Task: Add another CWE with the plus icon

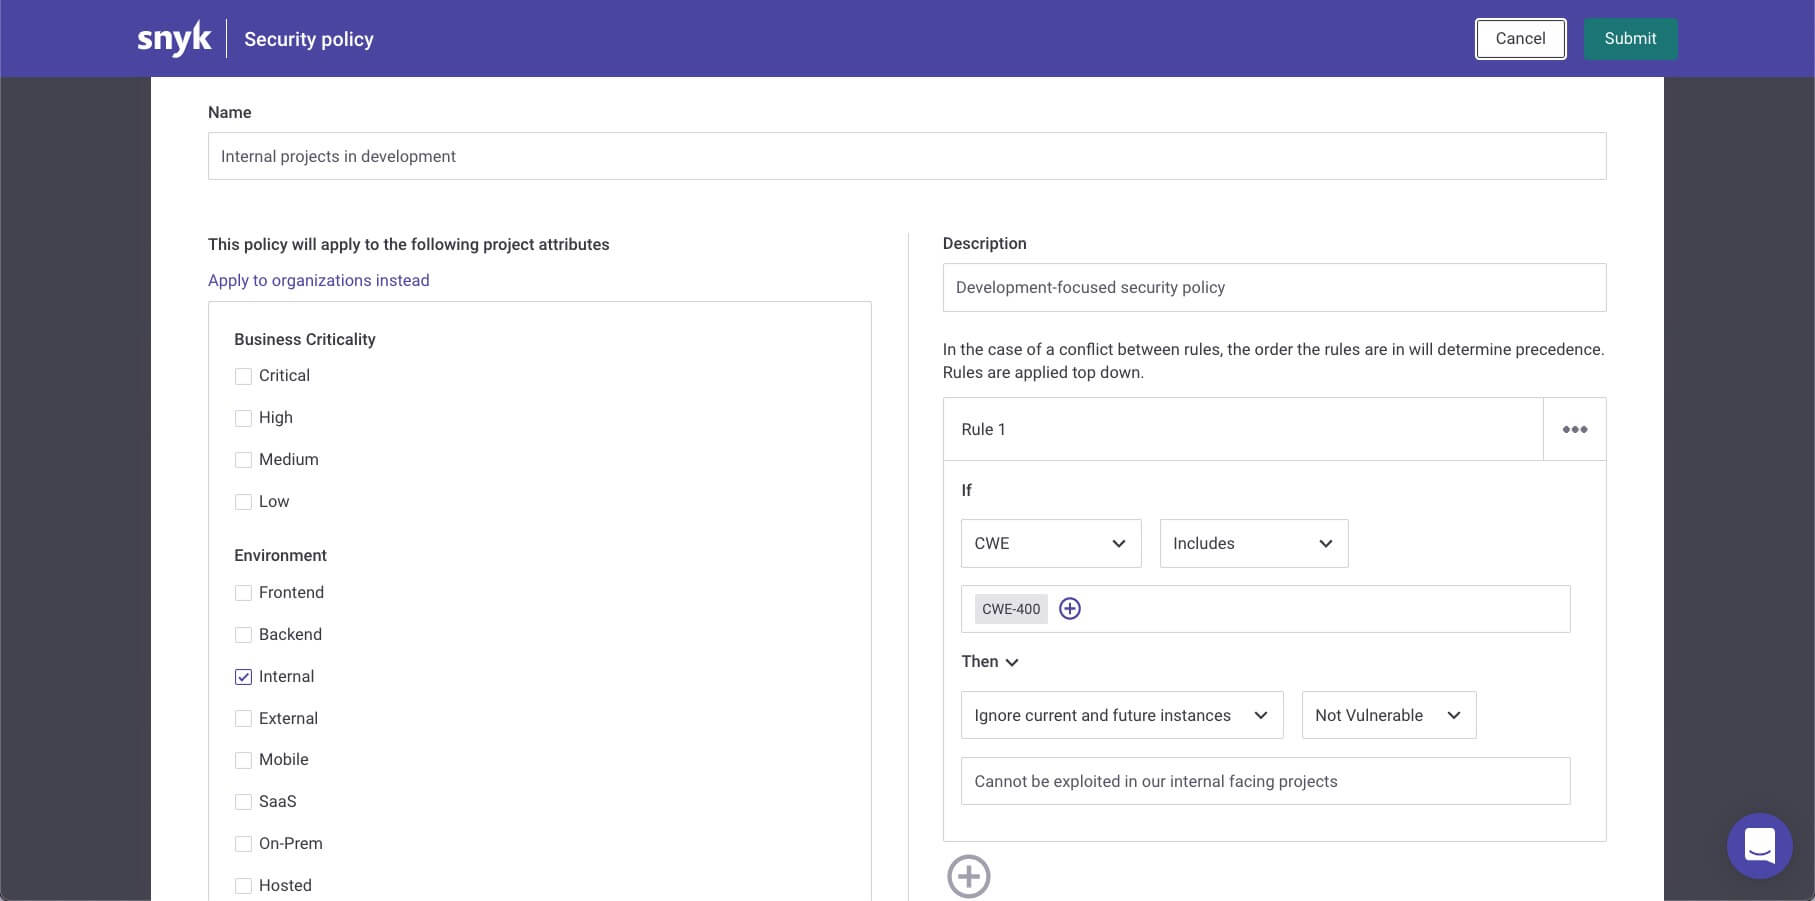Action: [x=1070, y=609]
